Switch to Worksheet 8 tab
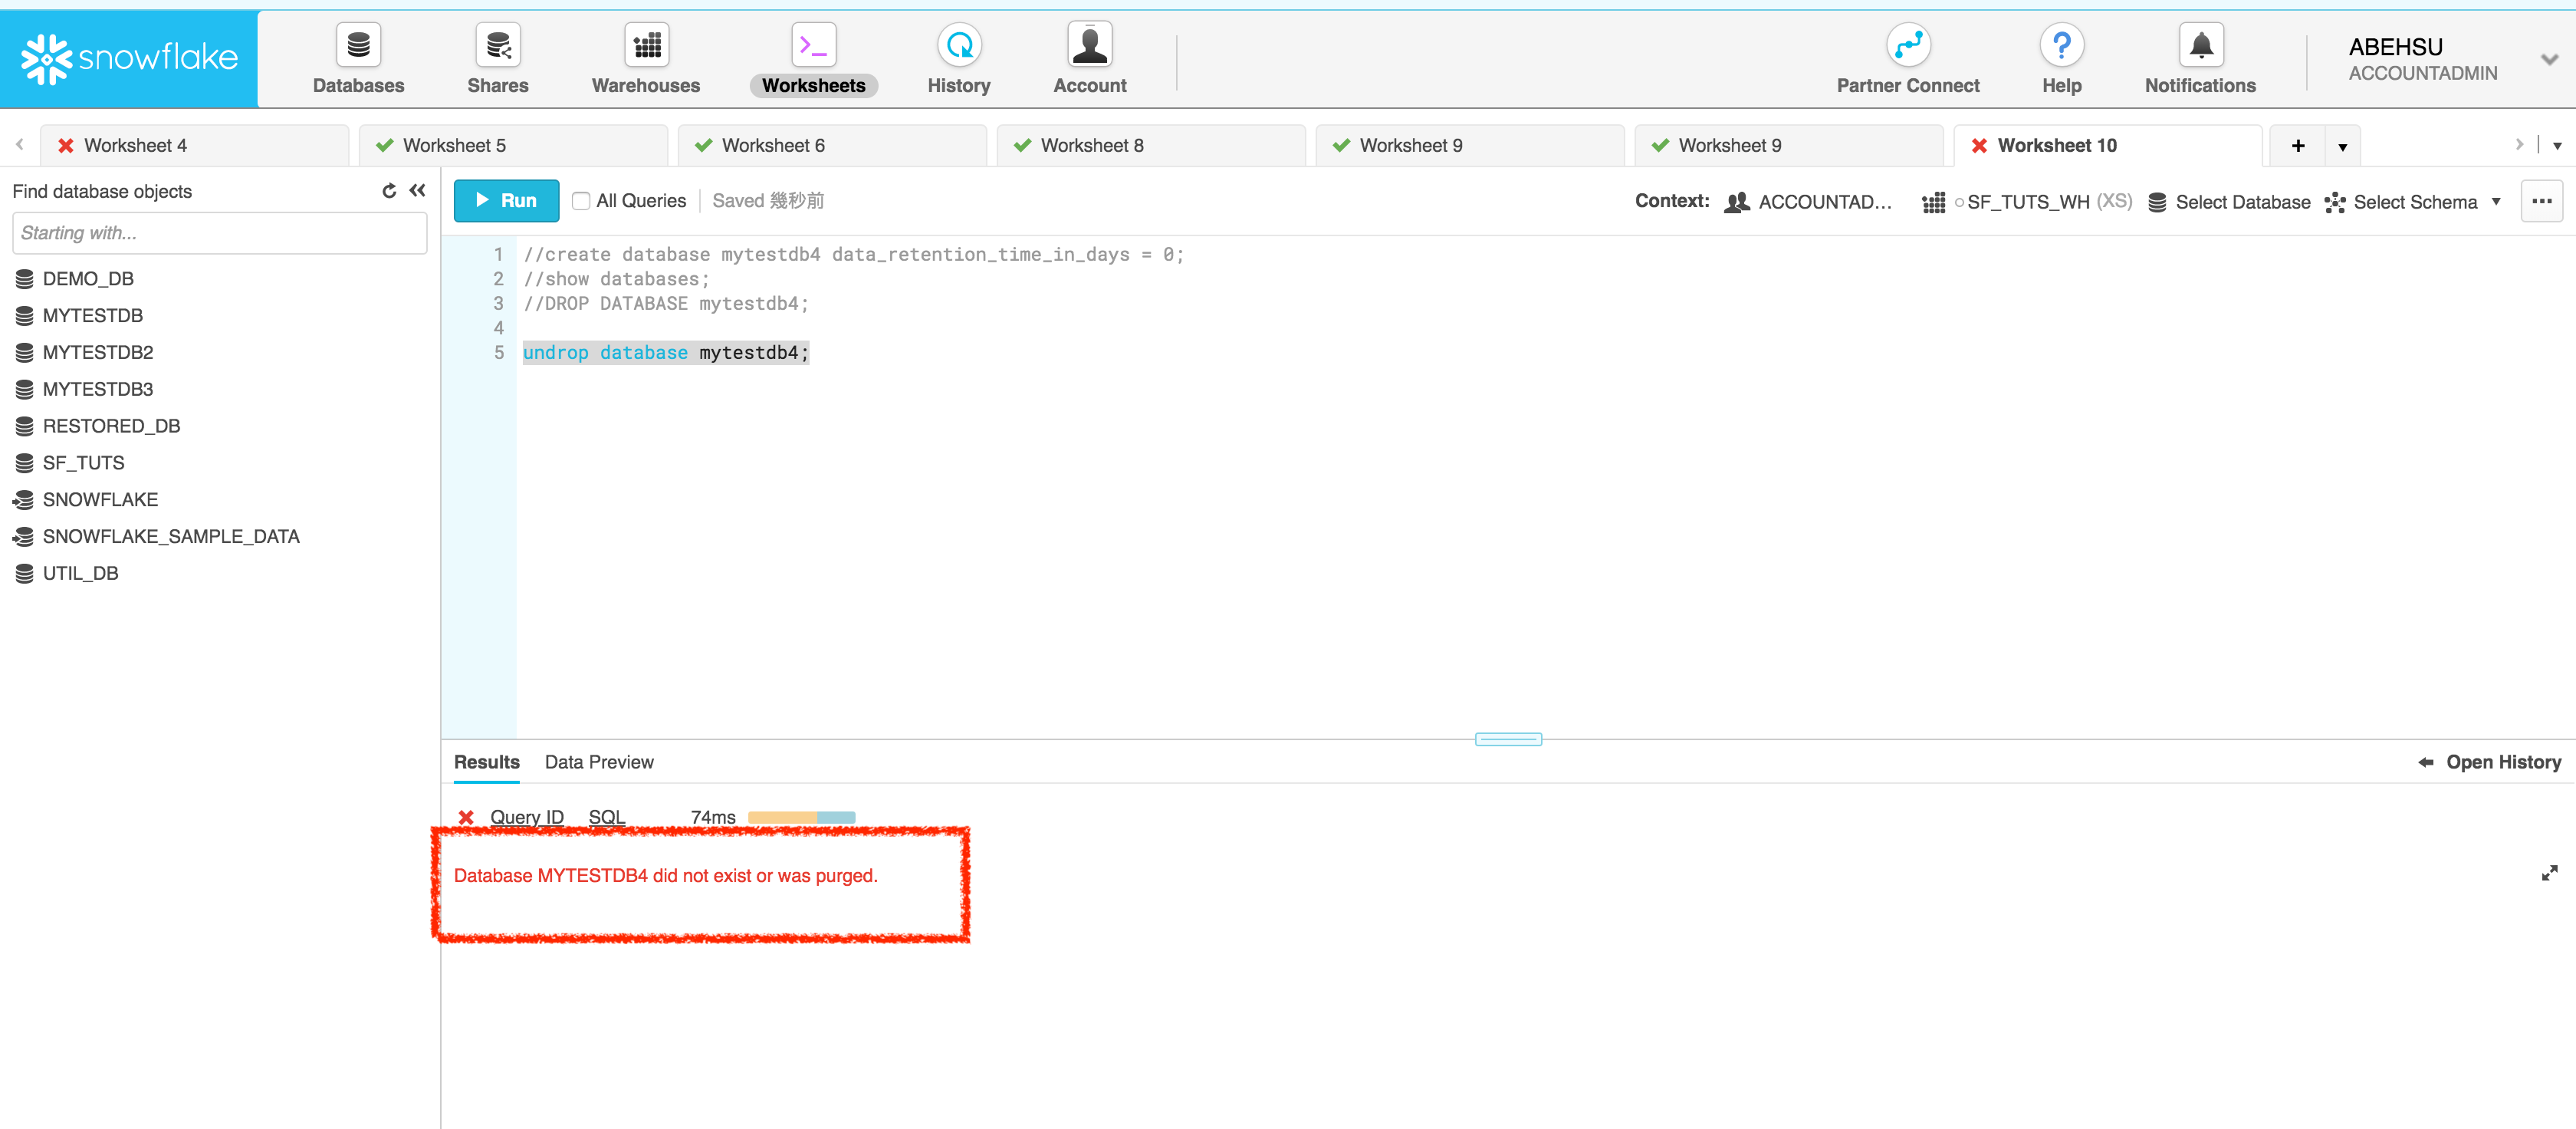The width and height of the screenshot is (2576, 1129). point(1151,146)
